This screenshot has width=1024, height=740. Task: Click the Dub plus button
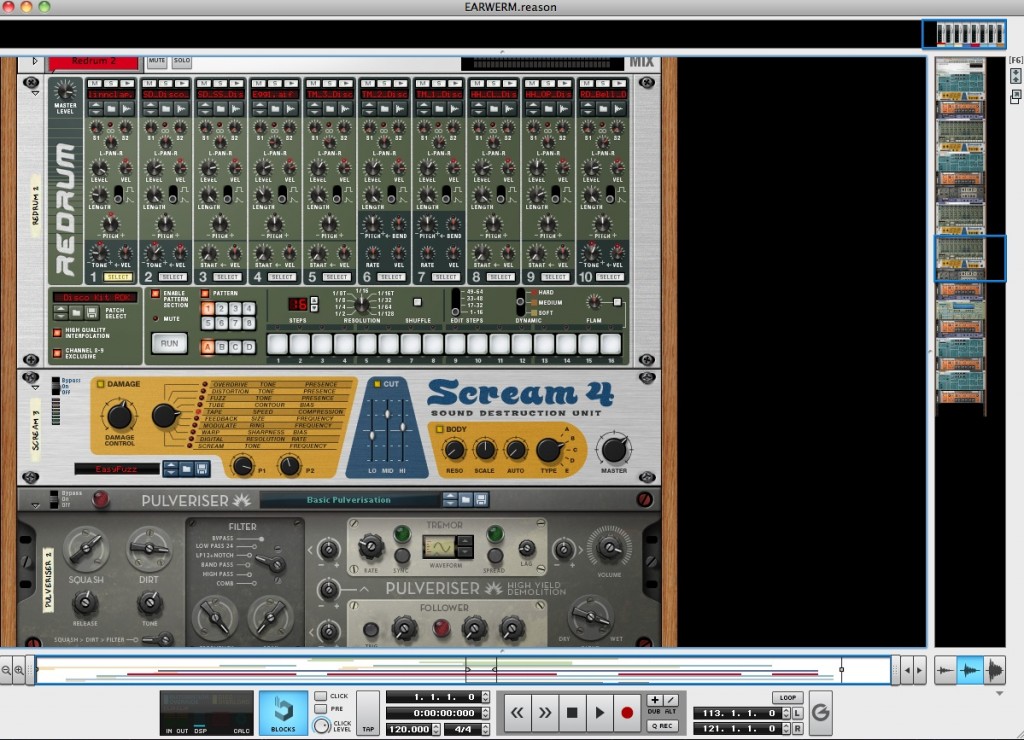pyautogui.click(x=654, y=700)
